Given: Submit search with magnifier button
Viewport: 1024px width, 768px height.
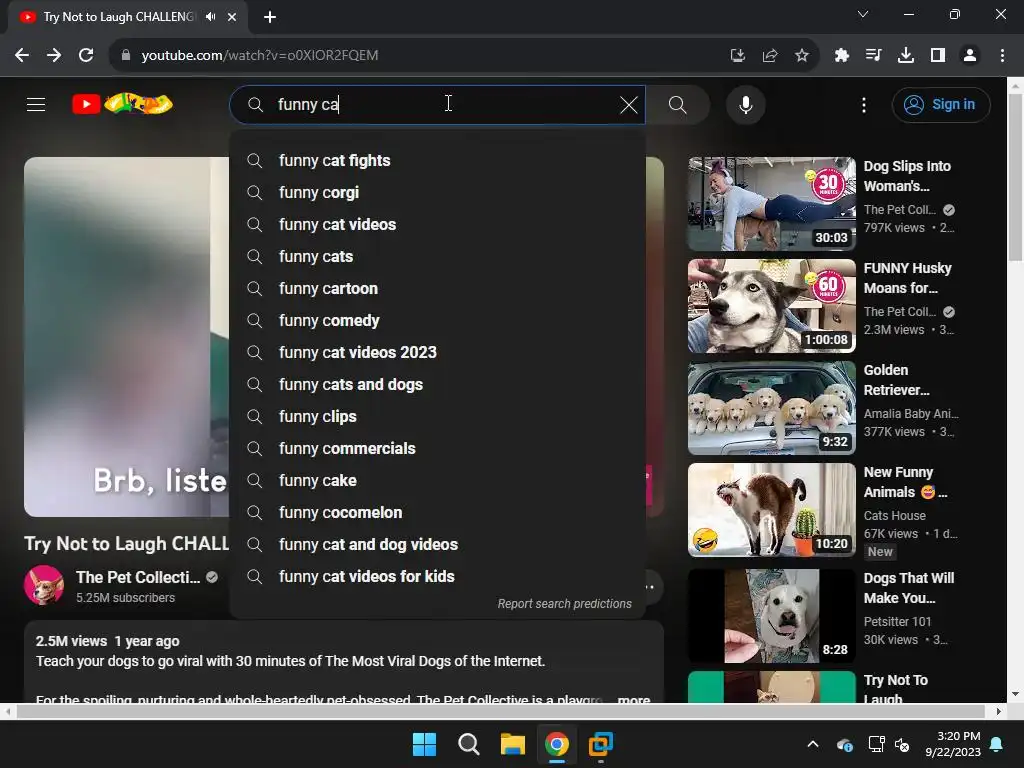Looking at the screenshot, I should [678, 104].
